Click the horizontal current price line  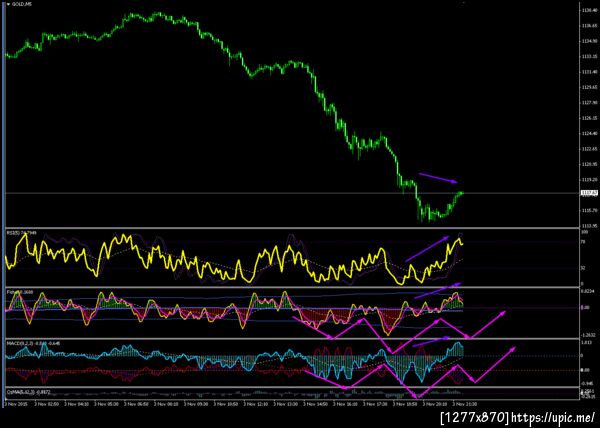(x=293, y=193)
